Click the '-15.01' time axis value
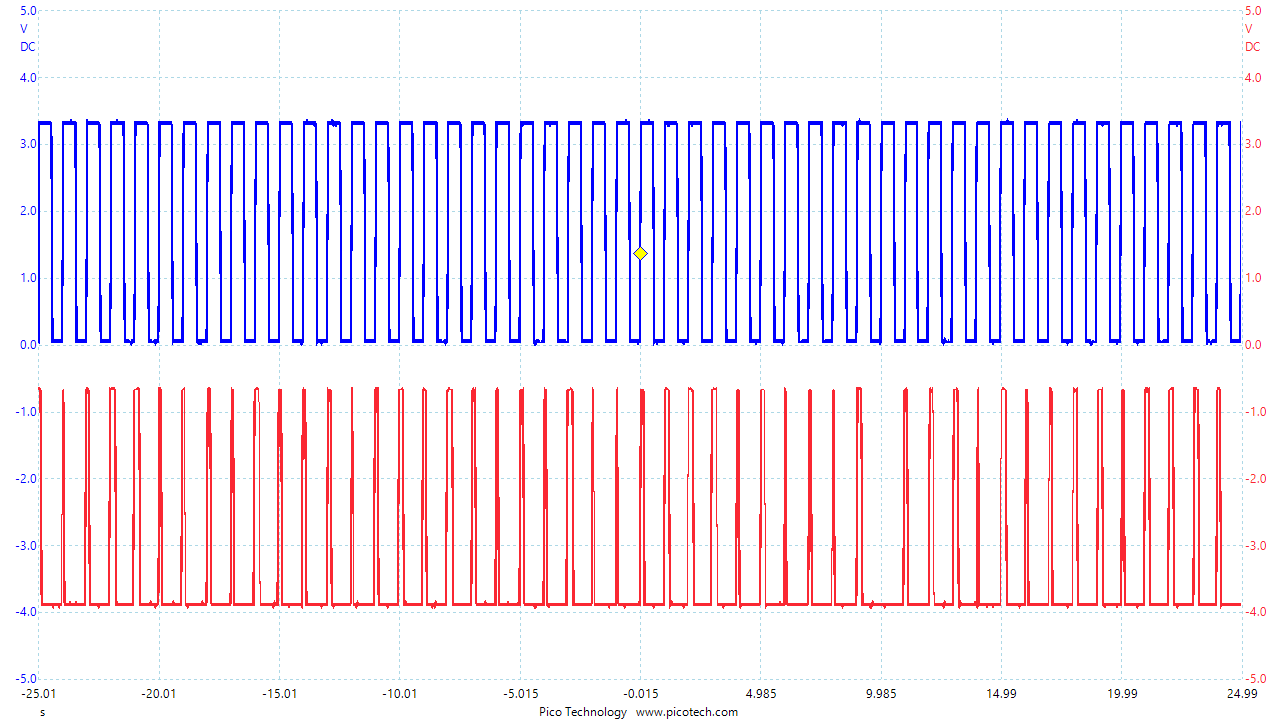 tap(279, 694)
